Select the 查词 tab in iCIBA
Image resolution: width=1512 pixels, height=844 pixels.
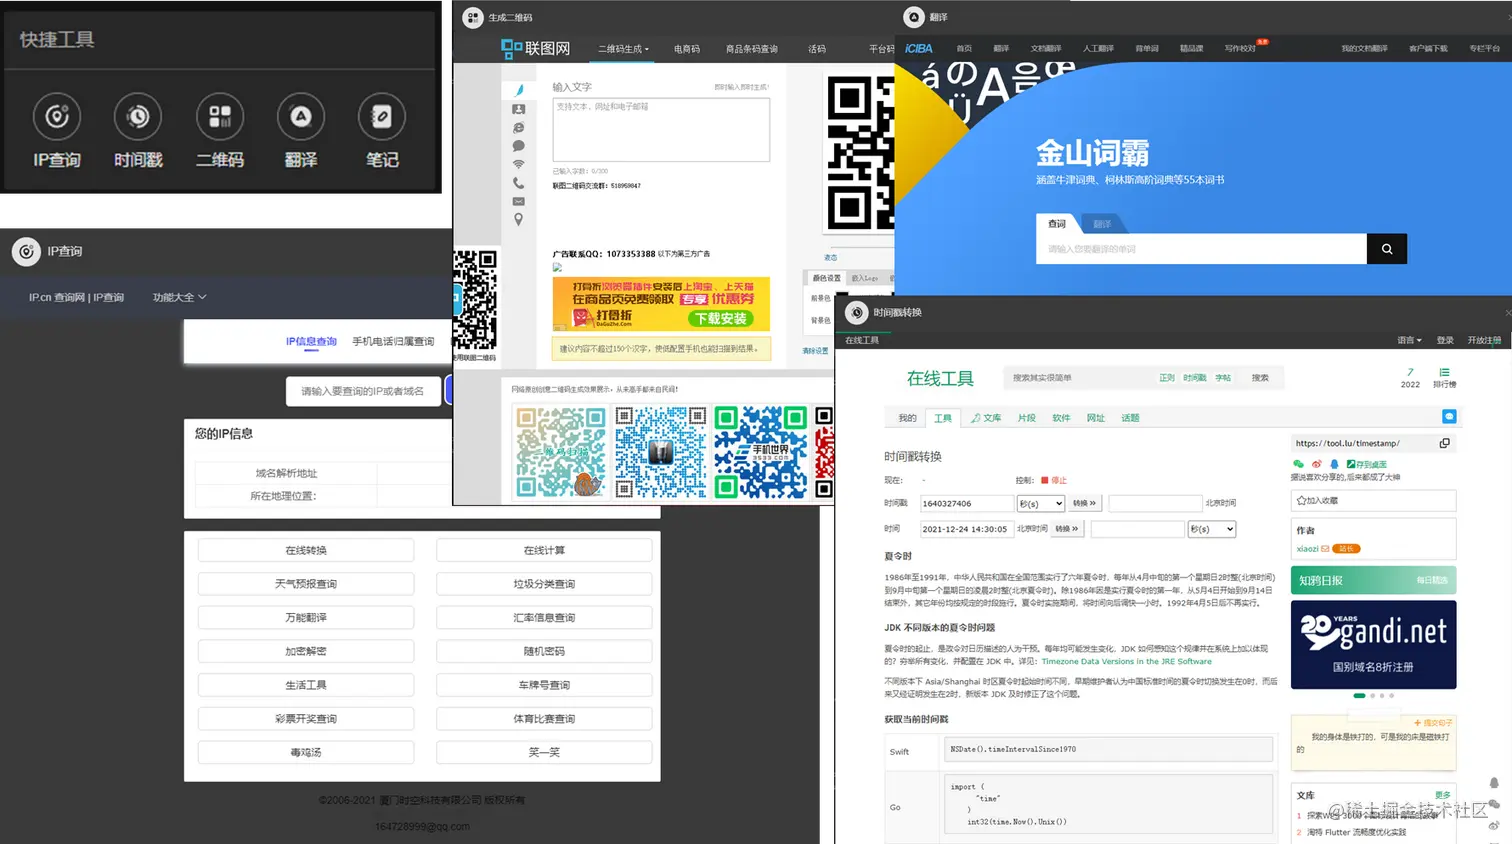click(1057, 224)
